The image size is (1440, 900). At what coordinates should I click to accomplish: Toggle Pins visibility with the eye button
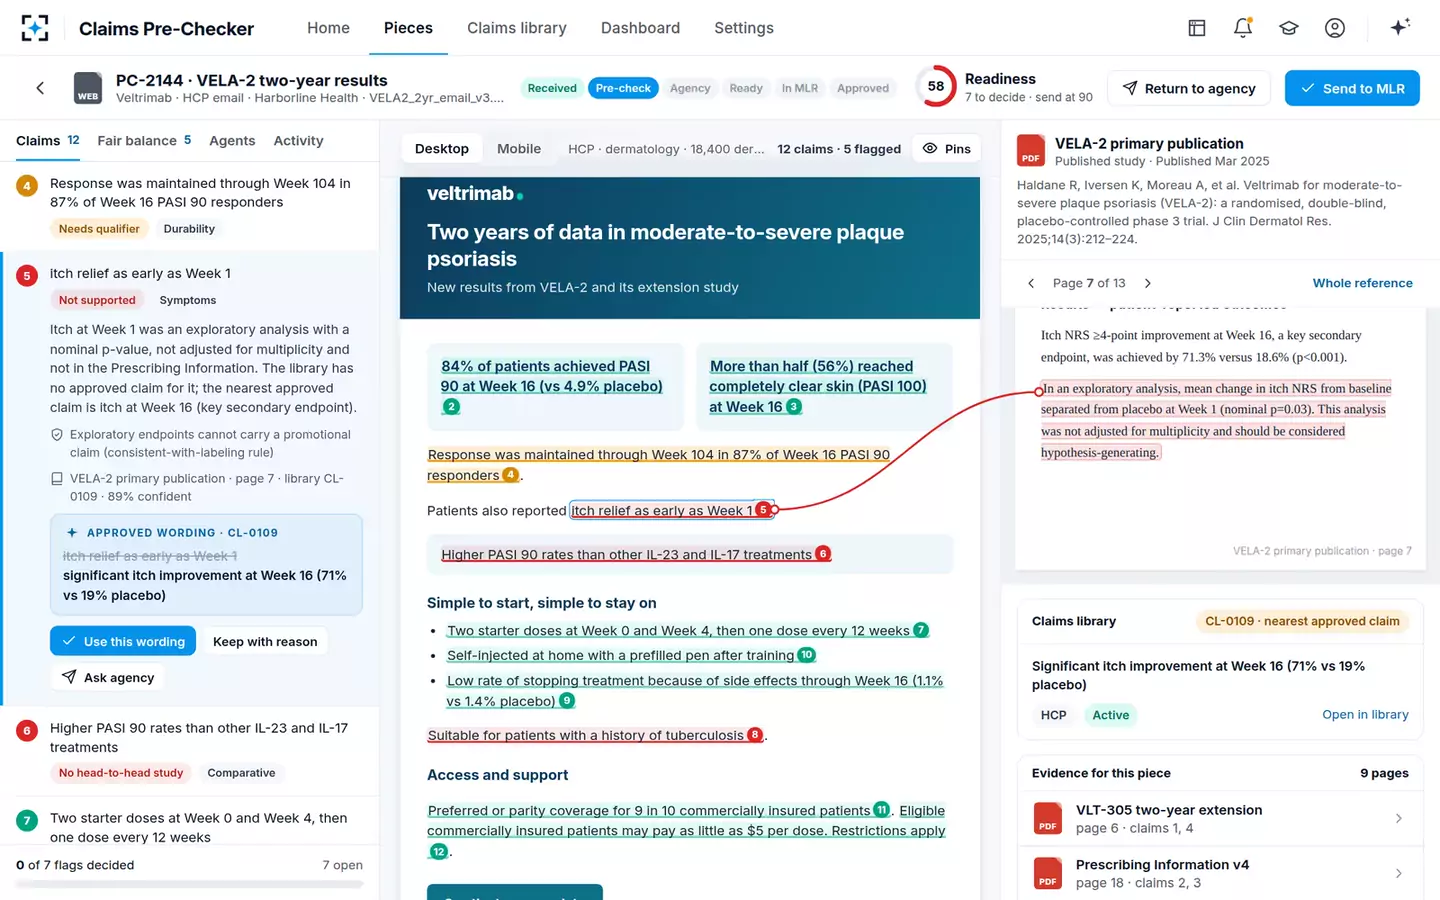pos(946,149)
